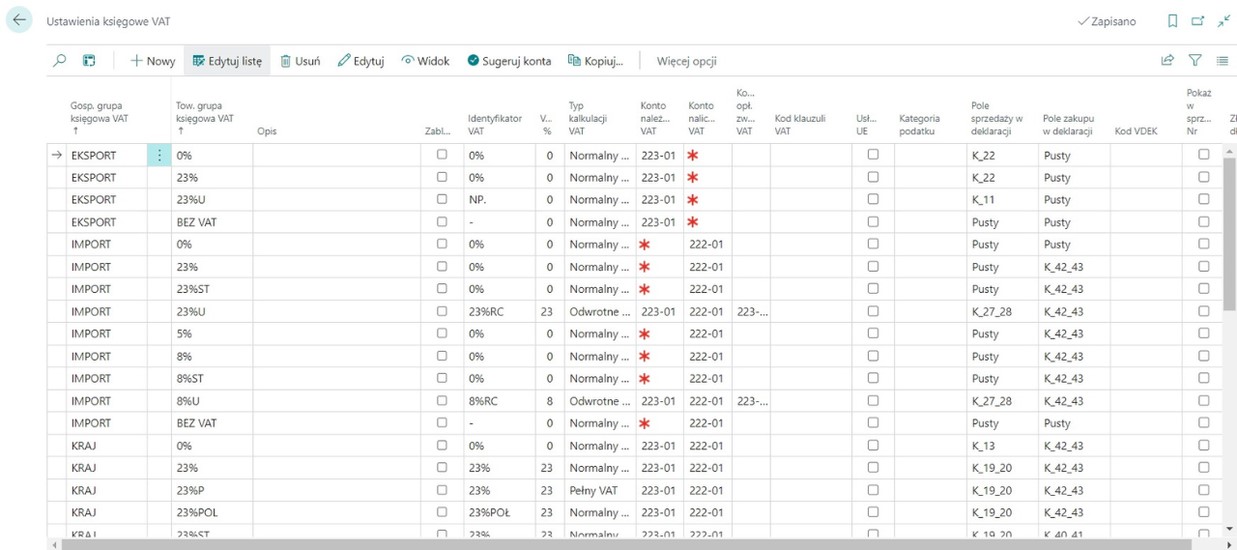This screenshot has width=1237, height=550.
Task: Click the scrollbar down arrow
Action: tap(1229, 530)
